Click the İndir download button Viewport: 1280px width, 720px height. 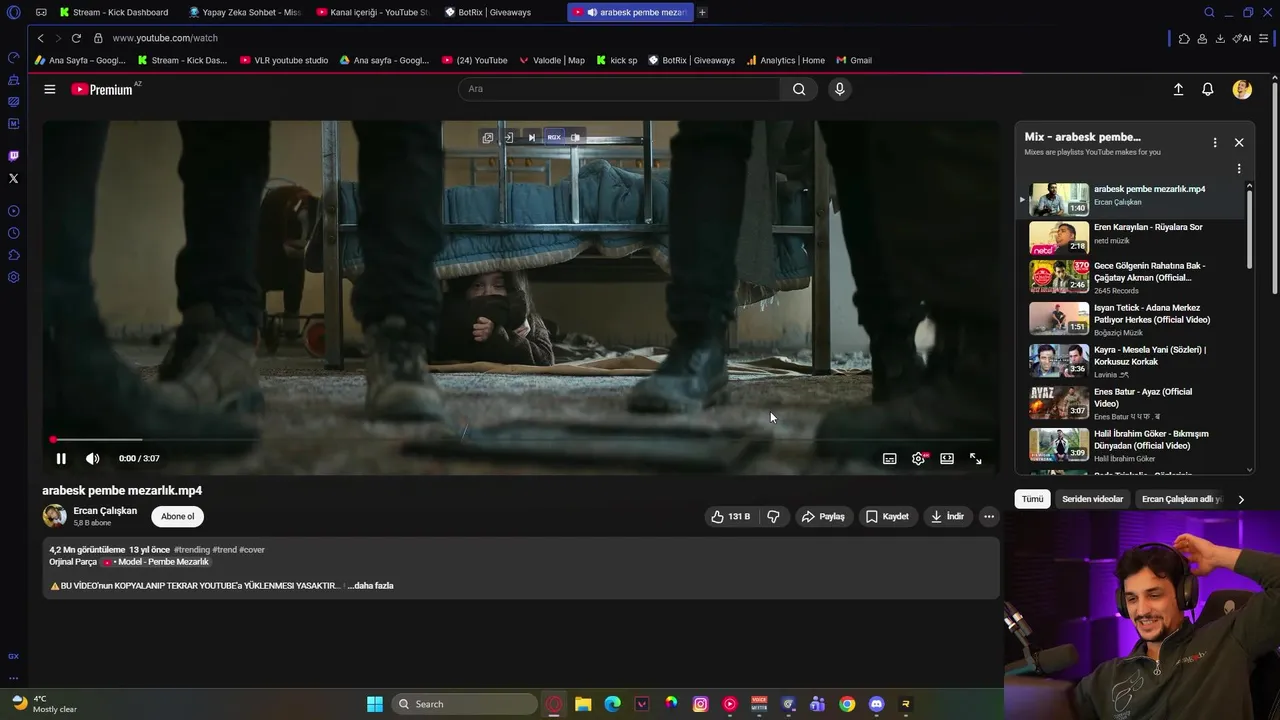tap(947, 517)
